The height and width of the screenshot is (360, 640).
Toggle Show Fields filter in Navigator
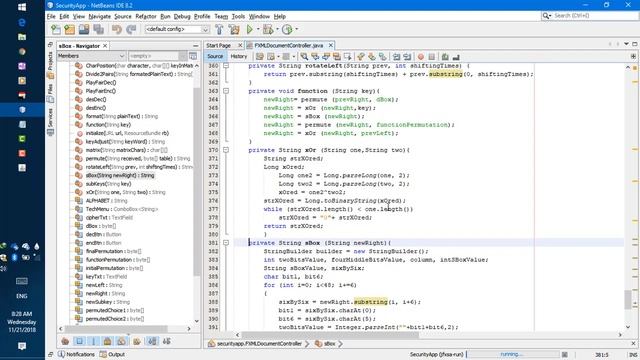80,341
